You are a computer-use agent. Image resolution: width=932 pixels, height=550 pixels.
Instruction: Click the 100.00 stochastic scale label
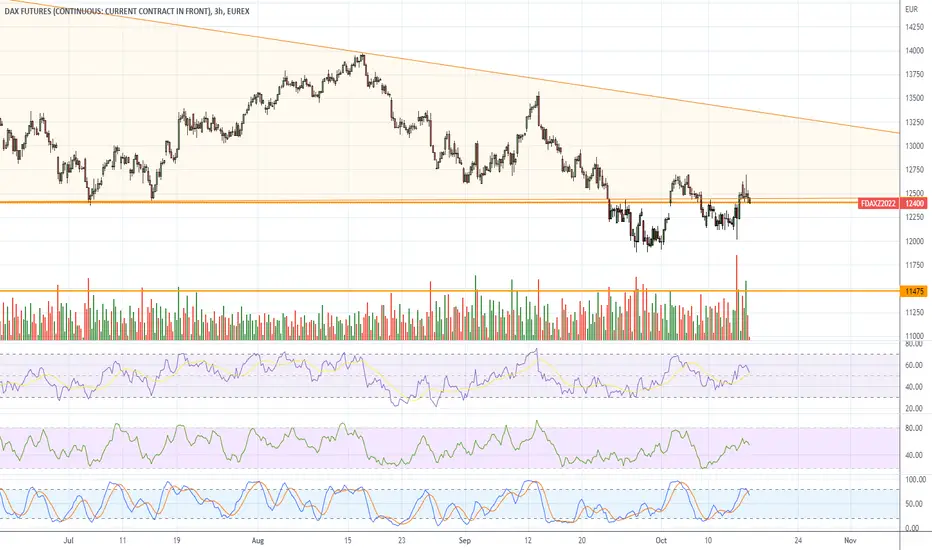point(915,479)
